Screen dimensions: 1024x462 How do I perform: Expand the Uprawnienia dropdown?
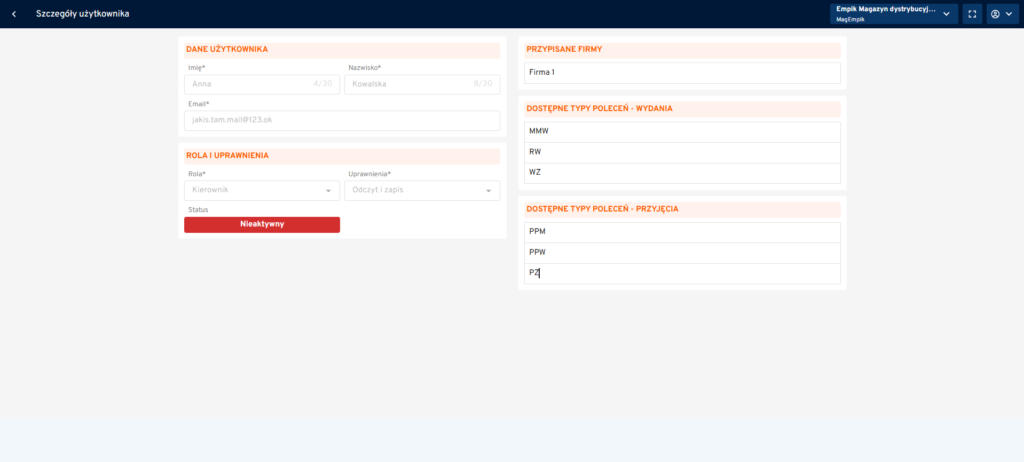(422, 190)
